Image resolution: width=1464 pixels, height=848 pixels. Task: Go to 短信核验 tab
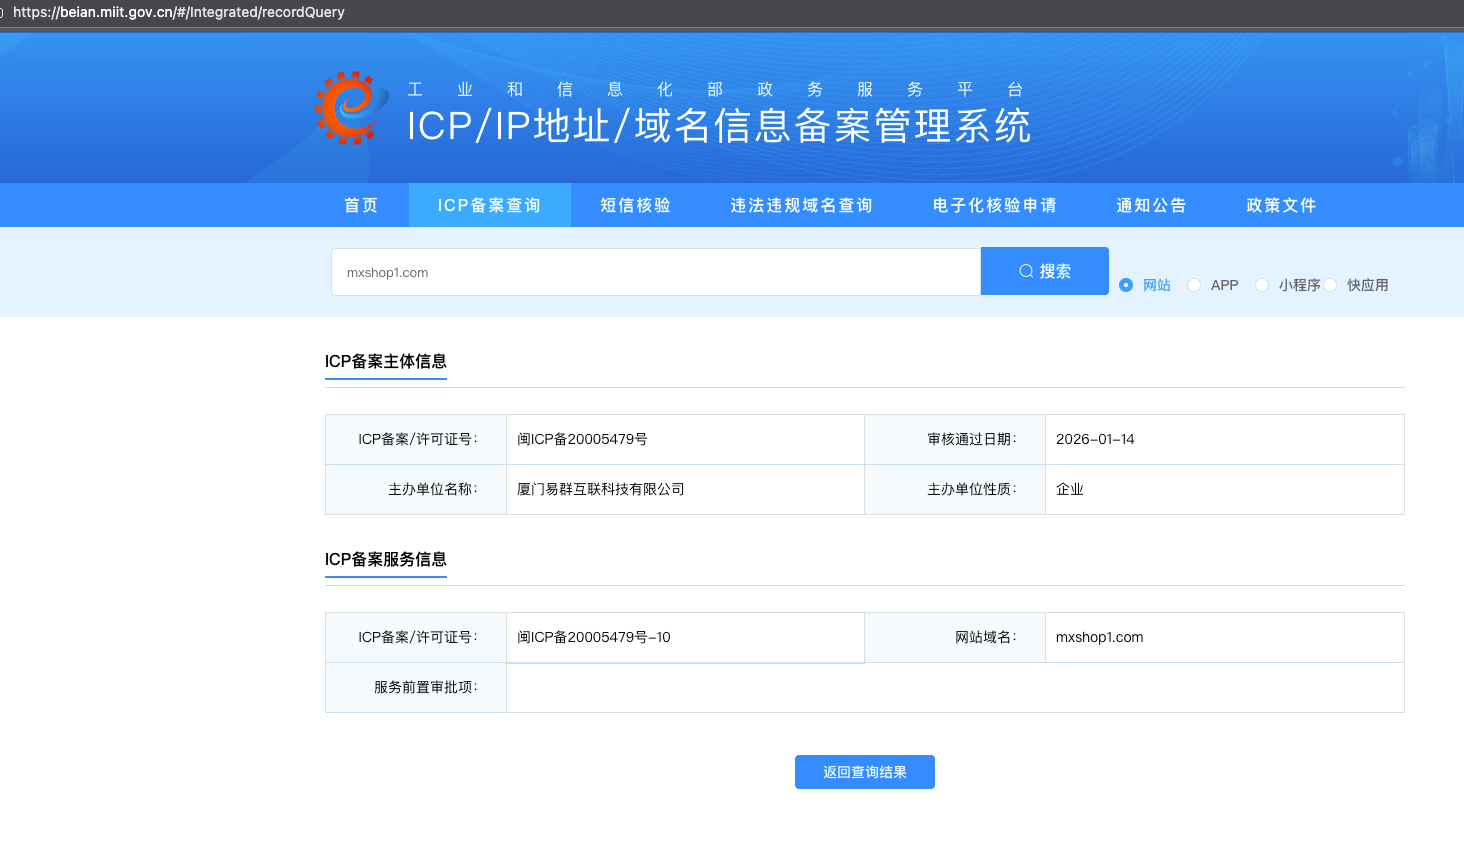point(635,205)
